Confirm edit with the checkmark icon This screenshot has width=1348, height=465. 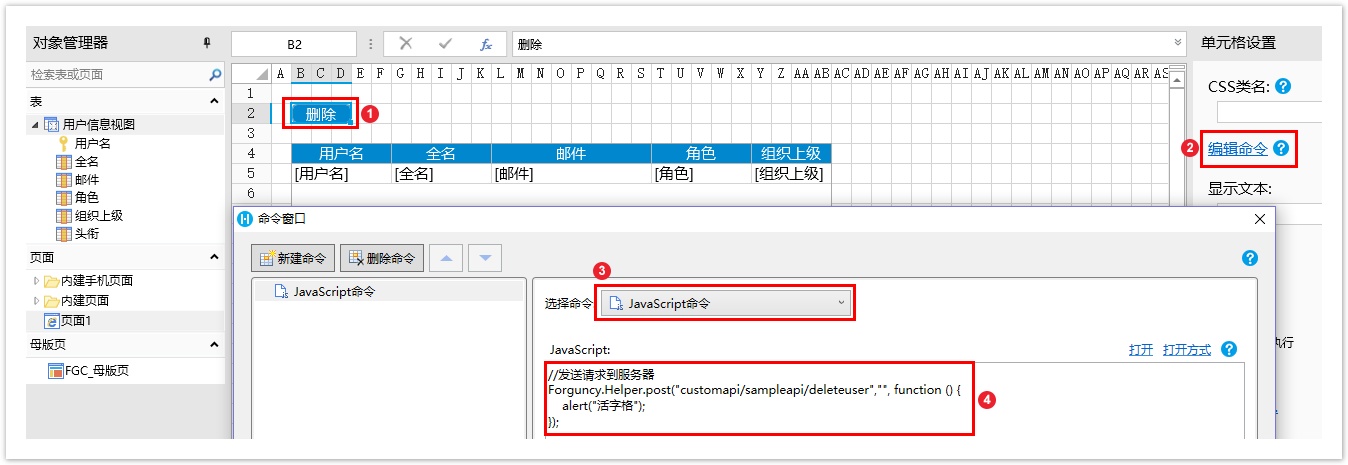[445, 44]
